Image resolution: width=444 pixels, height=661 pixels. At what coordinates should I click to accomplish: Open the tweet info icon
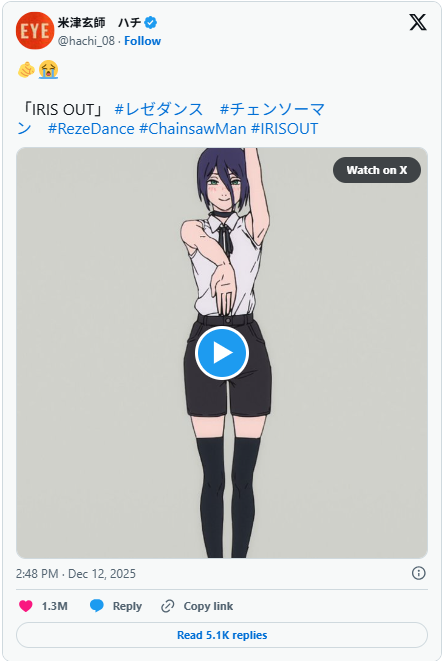(418, 573)
